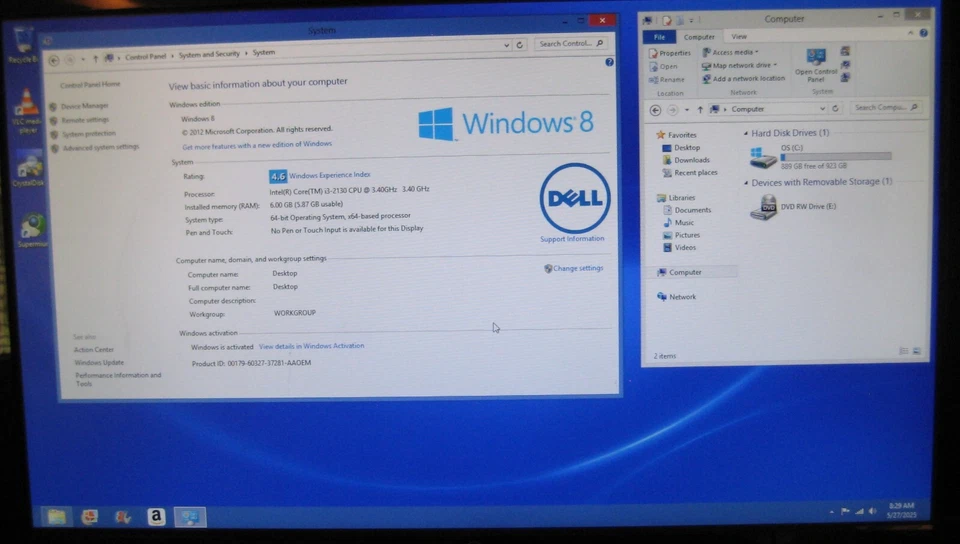Open the recent locations dropdown in the Computer window
This screenshot has width=960, height=544.
[x=686, y=110]
